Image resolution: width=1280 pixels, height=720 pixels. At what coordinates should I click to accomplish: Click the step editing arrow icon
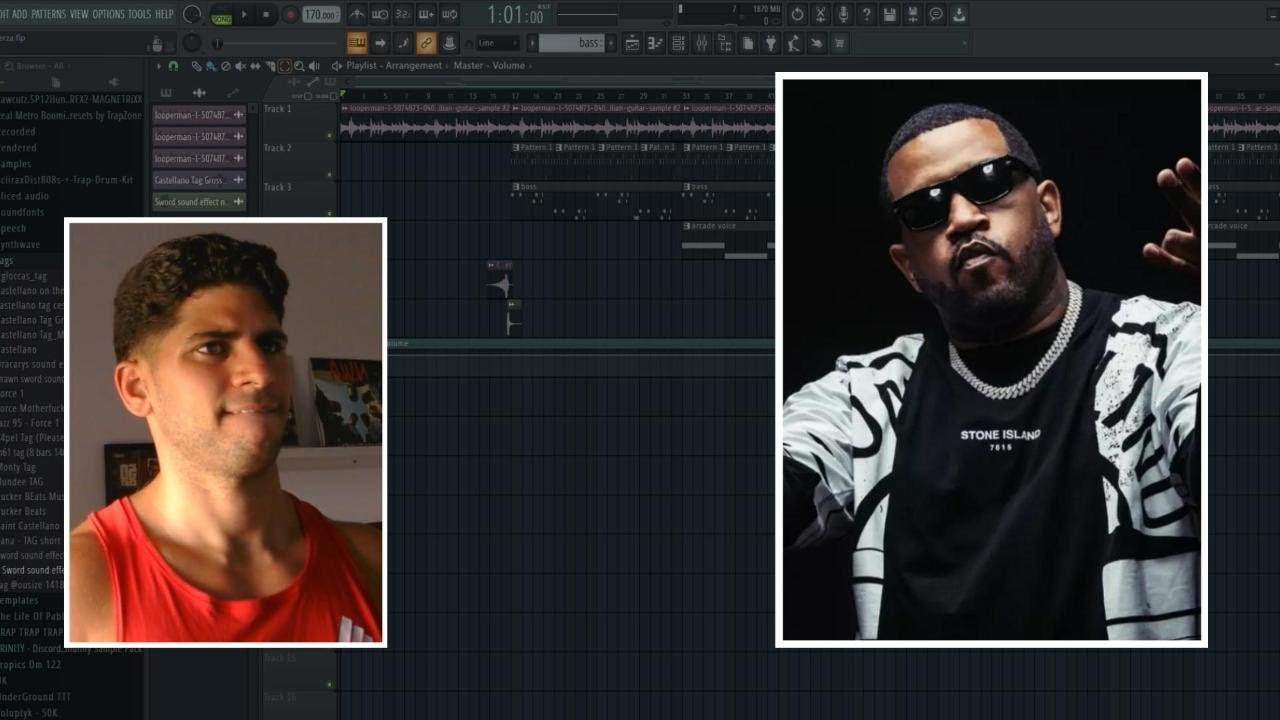380,43
